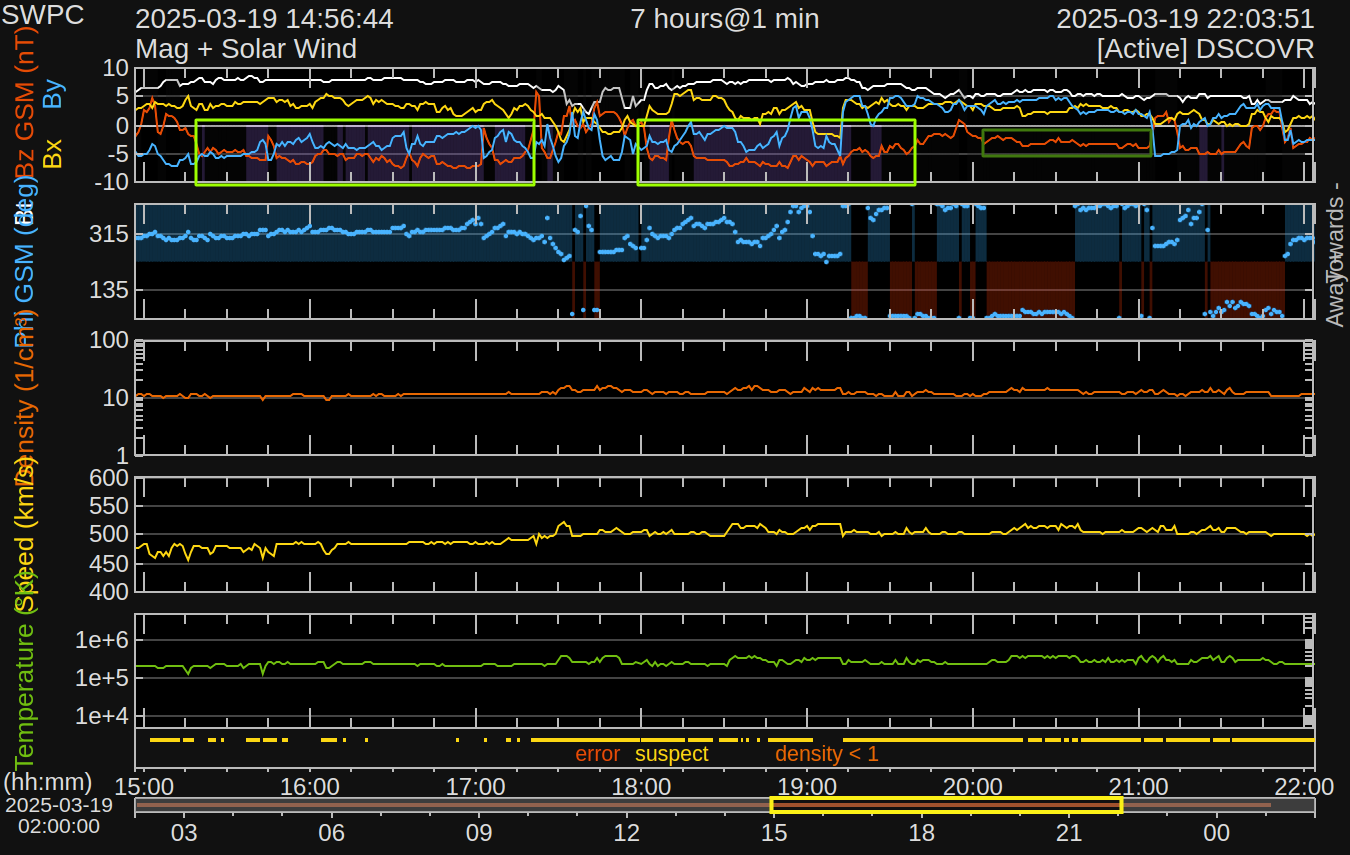Click the 'error' legend label
Image resolution: width=1350 pixels, height=855 pixels.
[x=597, y=754]
